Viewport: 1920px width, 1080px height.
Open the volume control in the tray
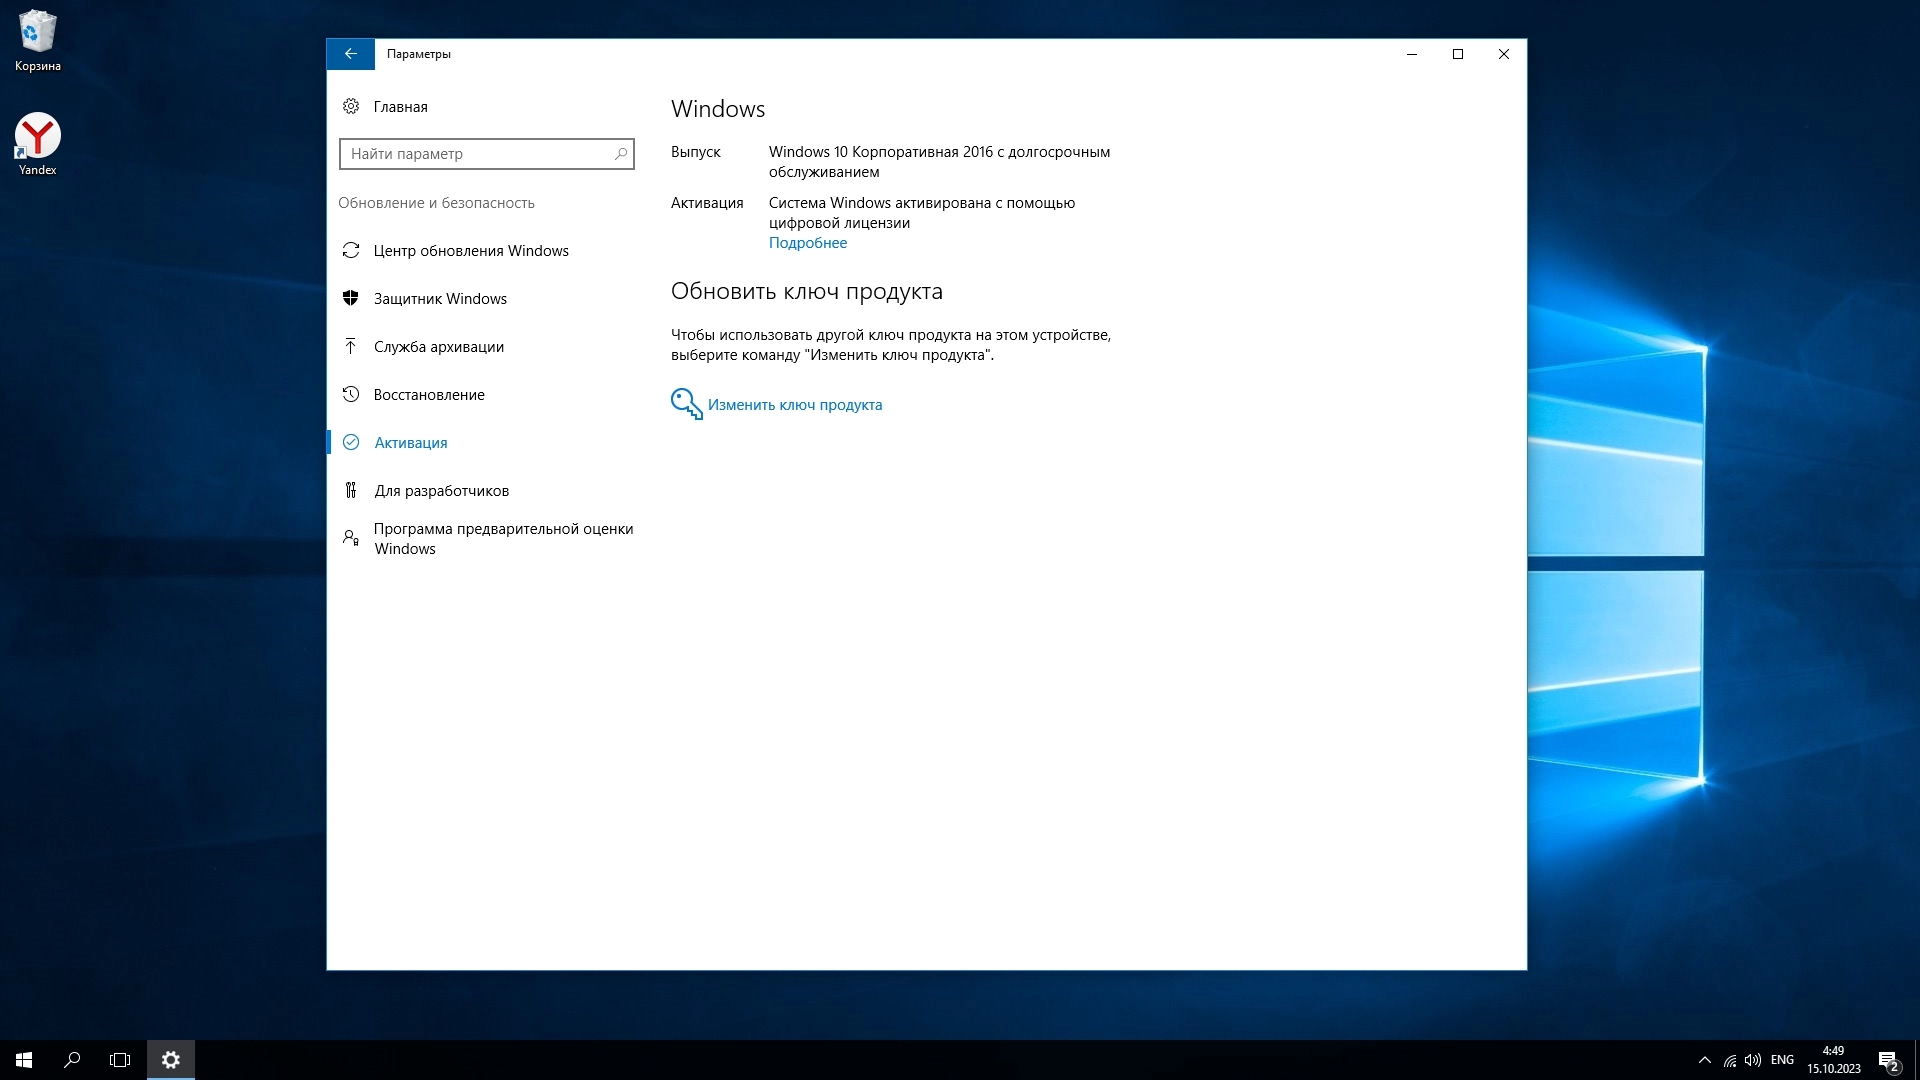click(x=1752, y=1060)
